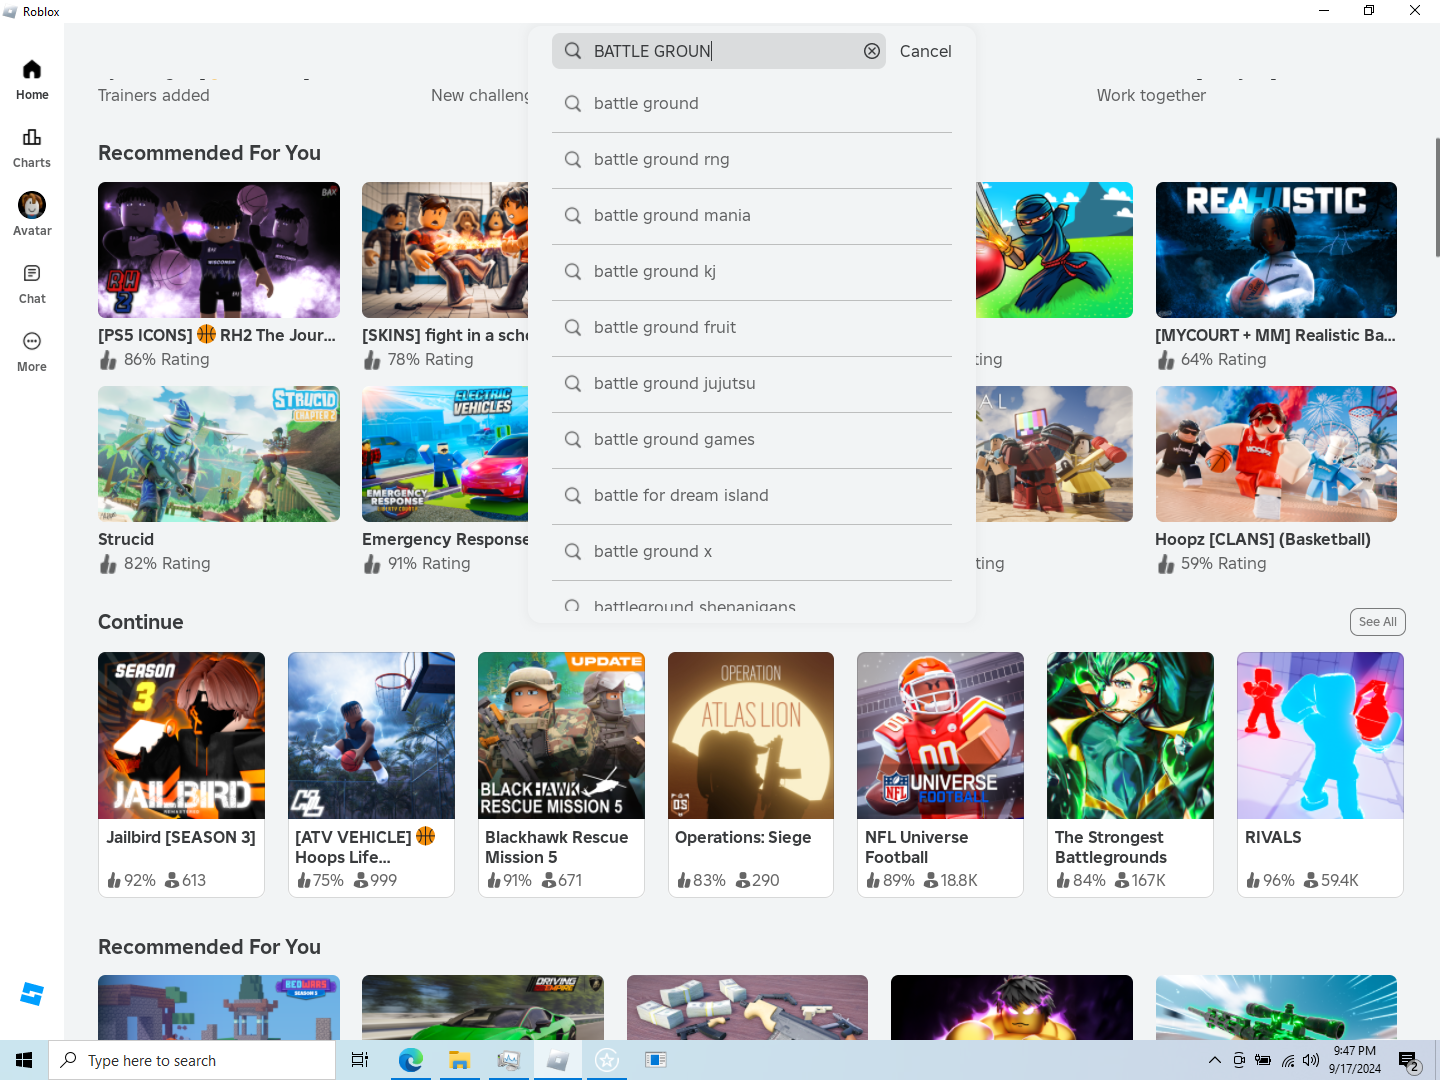Open Hoops Life ATV VEHICLE card
Screen dimensions: 1440x1080
[x=371, y=774]
